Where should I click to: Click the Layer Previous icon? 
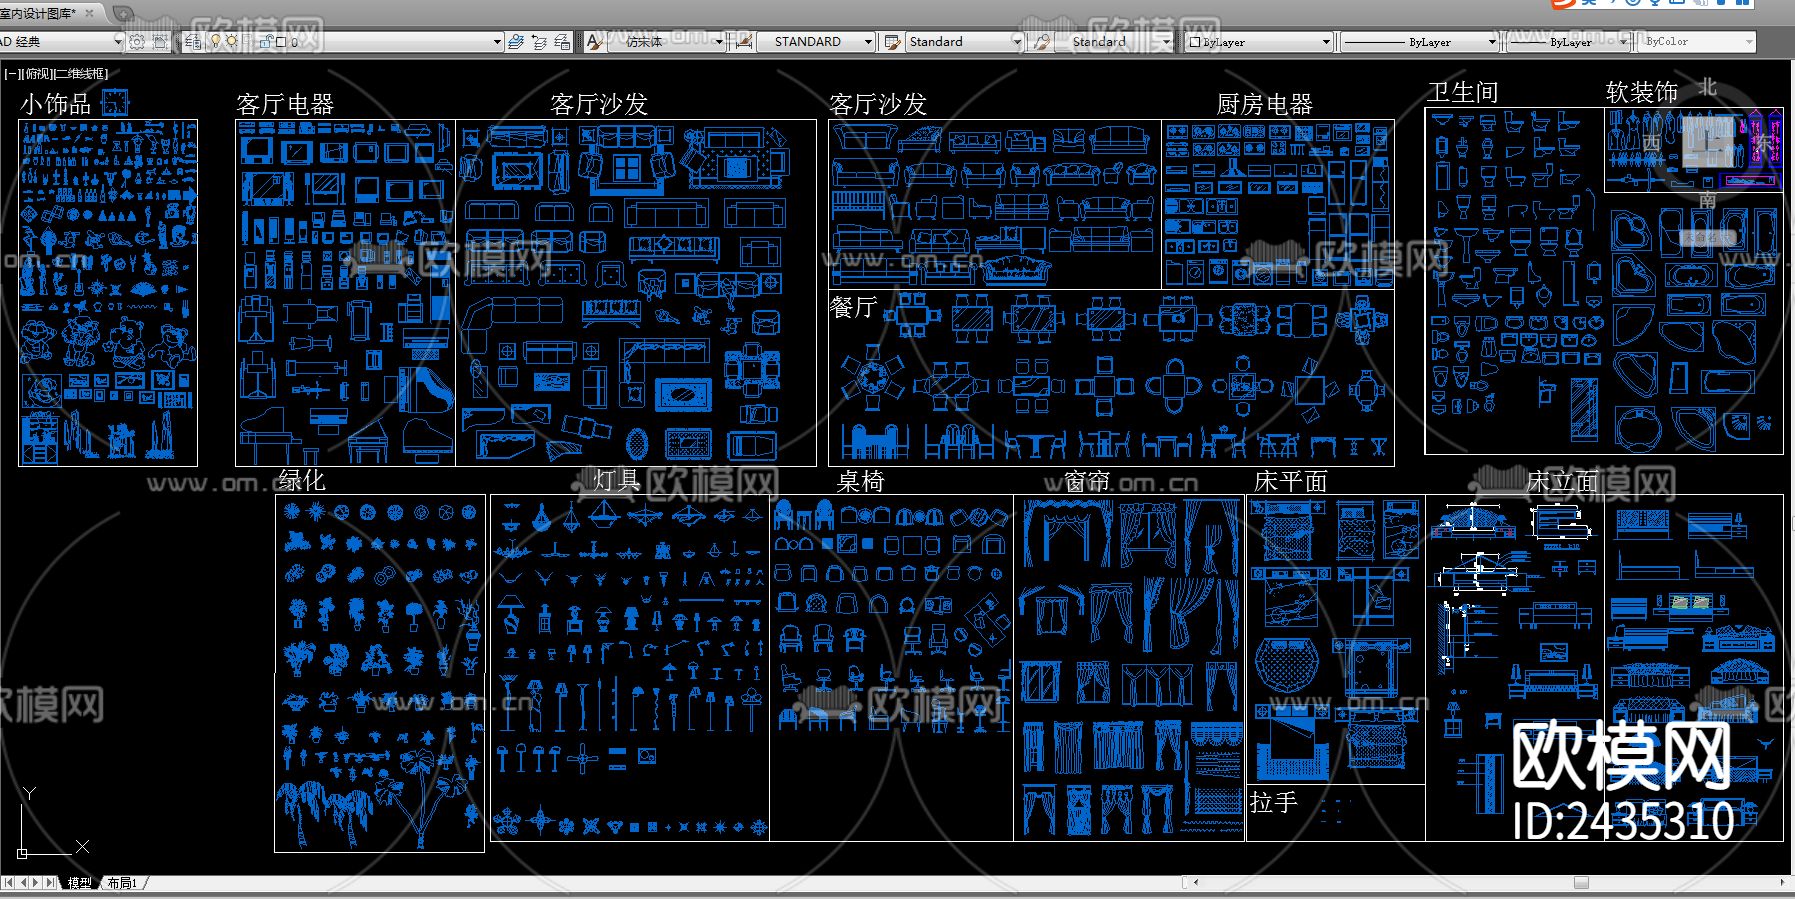(539, 42)
